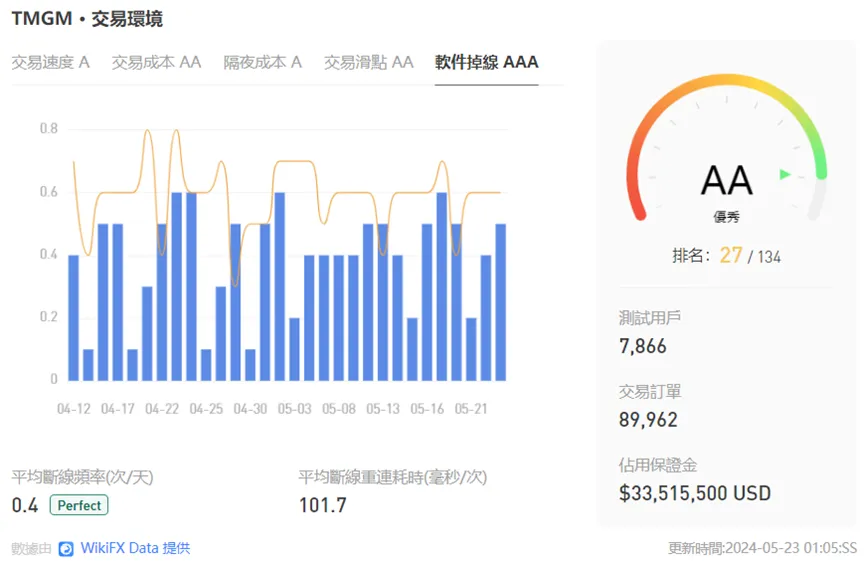Image resolution: width=865 pixels, height=561 pixels.
Task: Click the ranking total 134
Action: [x=769, y=257]
